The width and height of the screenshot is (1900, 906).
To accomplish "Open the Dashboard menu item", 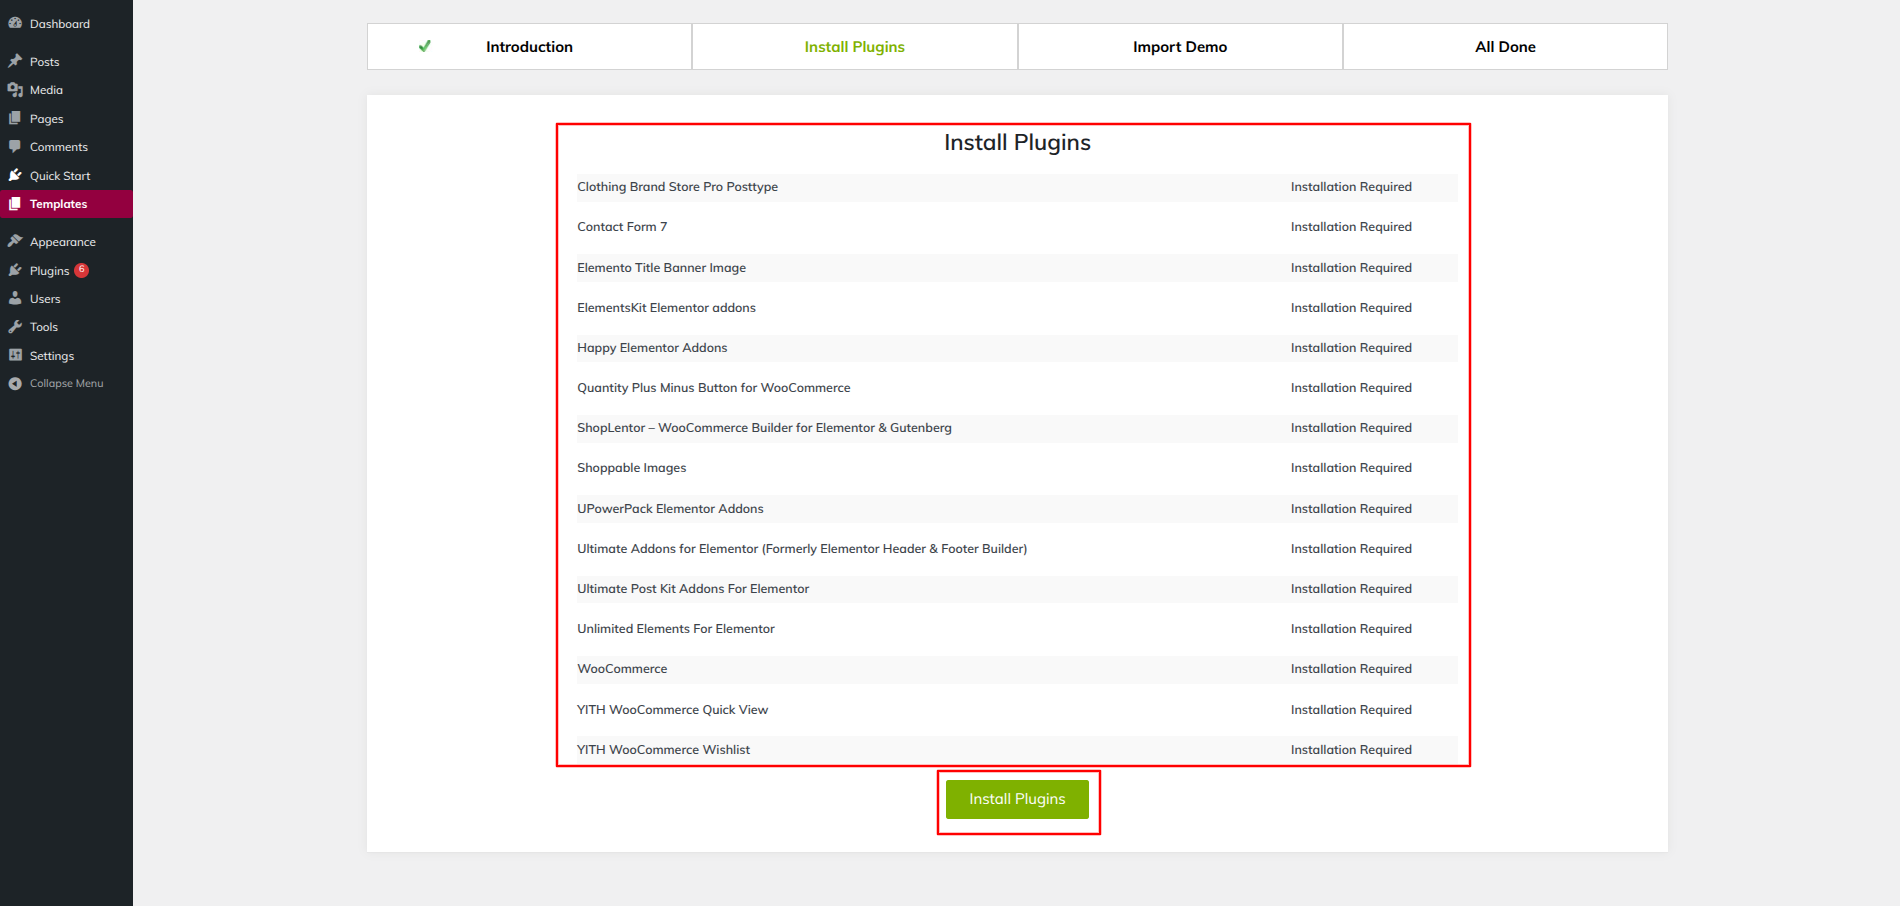I will [x=66, y=23].
